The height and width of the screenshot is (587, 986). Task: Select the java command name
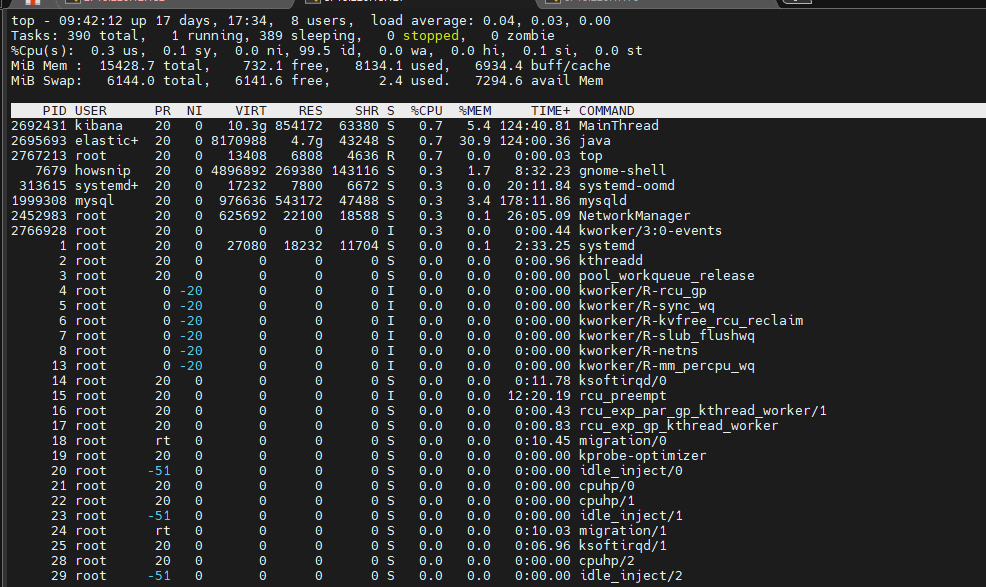[595, 141]
